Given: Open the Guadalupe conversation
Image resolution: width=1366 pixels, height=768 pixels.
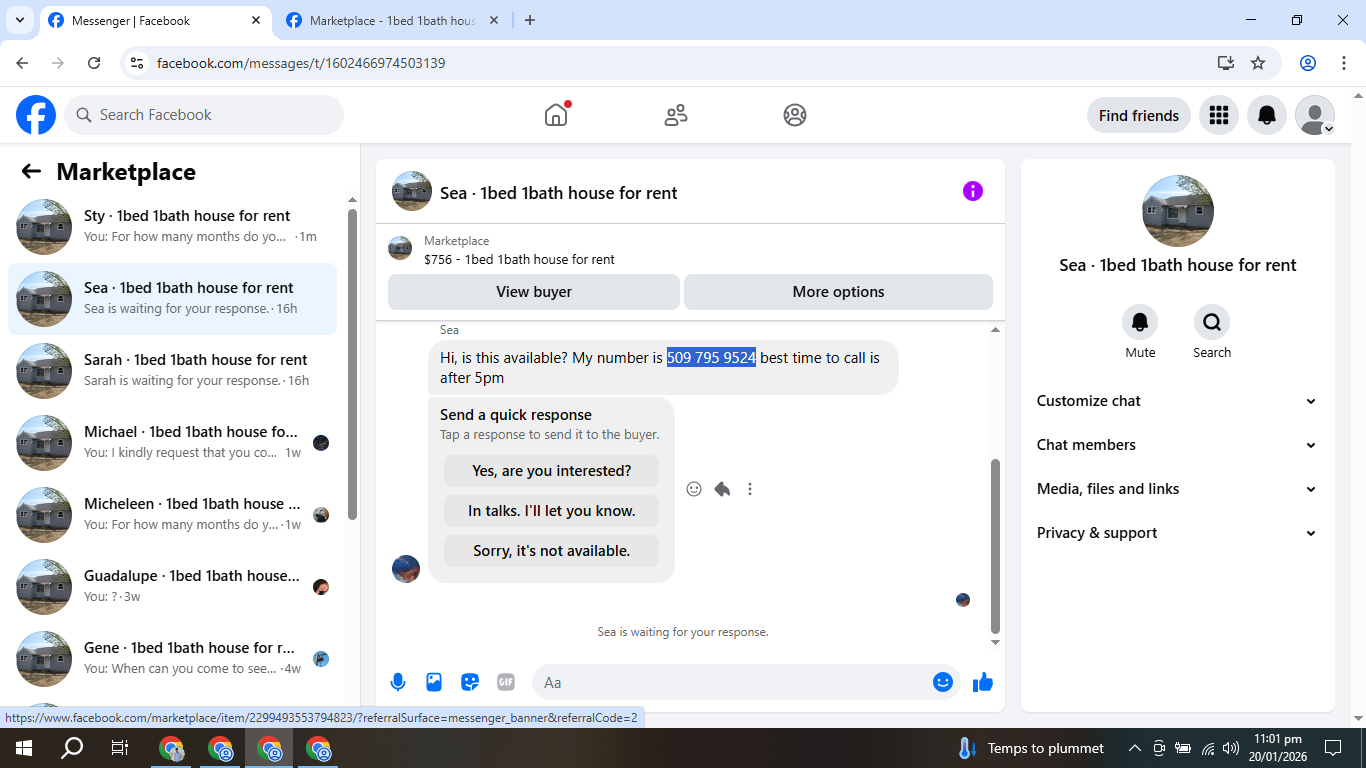Looking at the screenshot, I should (x=172, y=587).
